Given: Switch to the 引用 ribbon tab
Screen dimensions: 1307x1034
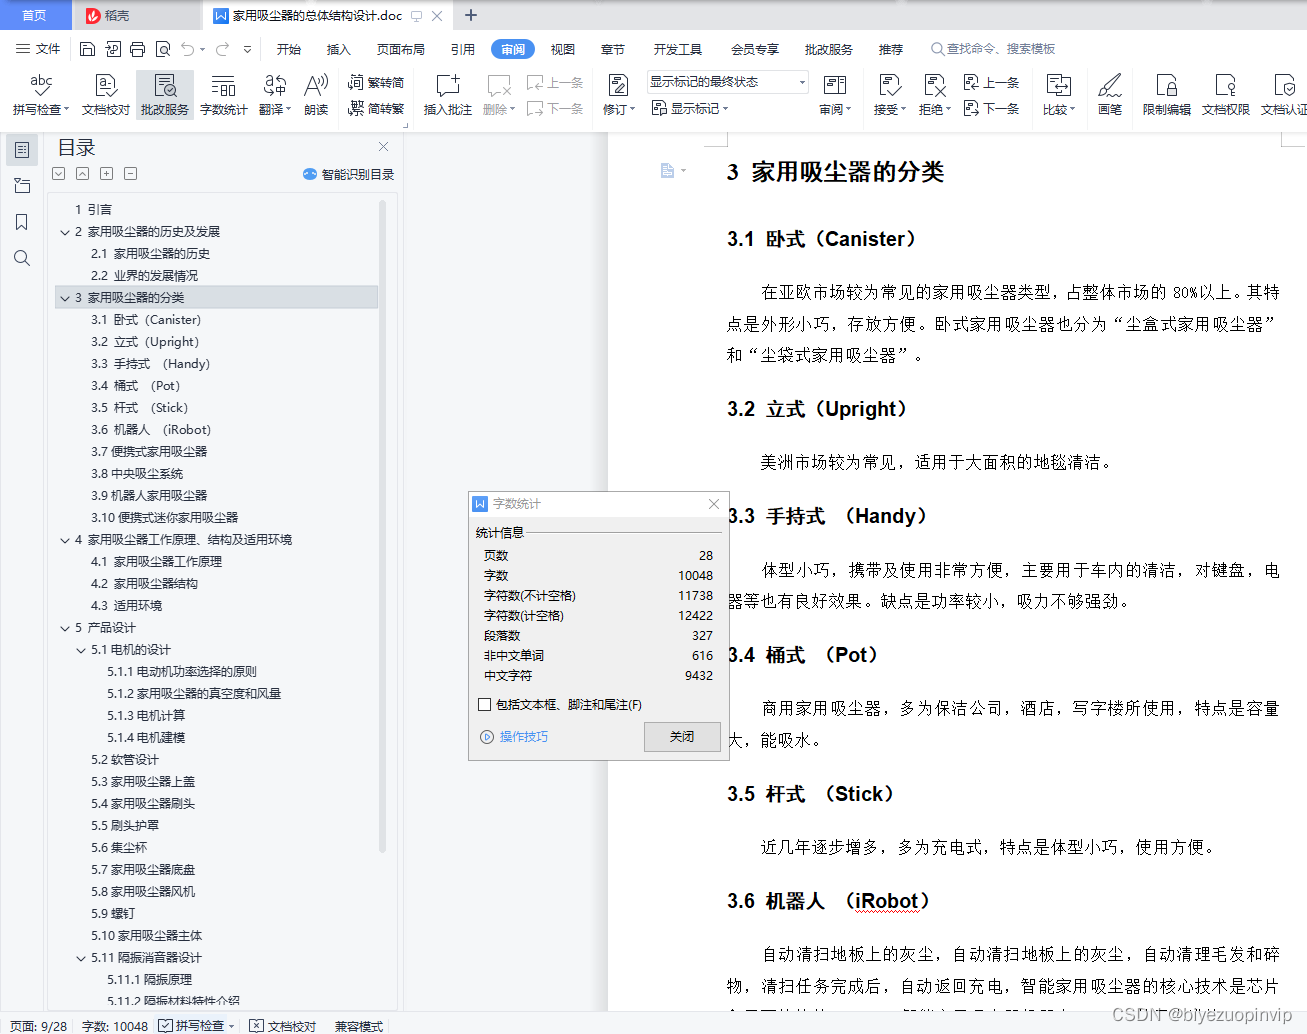Looking at the screenshot, I should coord(463,49).
